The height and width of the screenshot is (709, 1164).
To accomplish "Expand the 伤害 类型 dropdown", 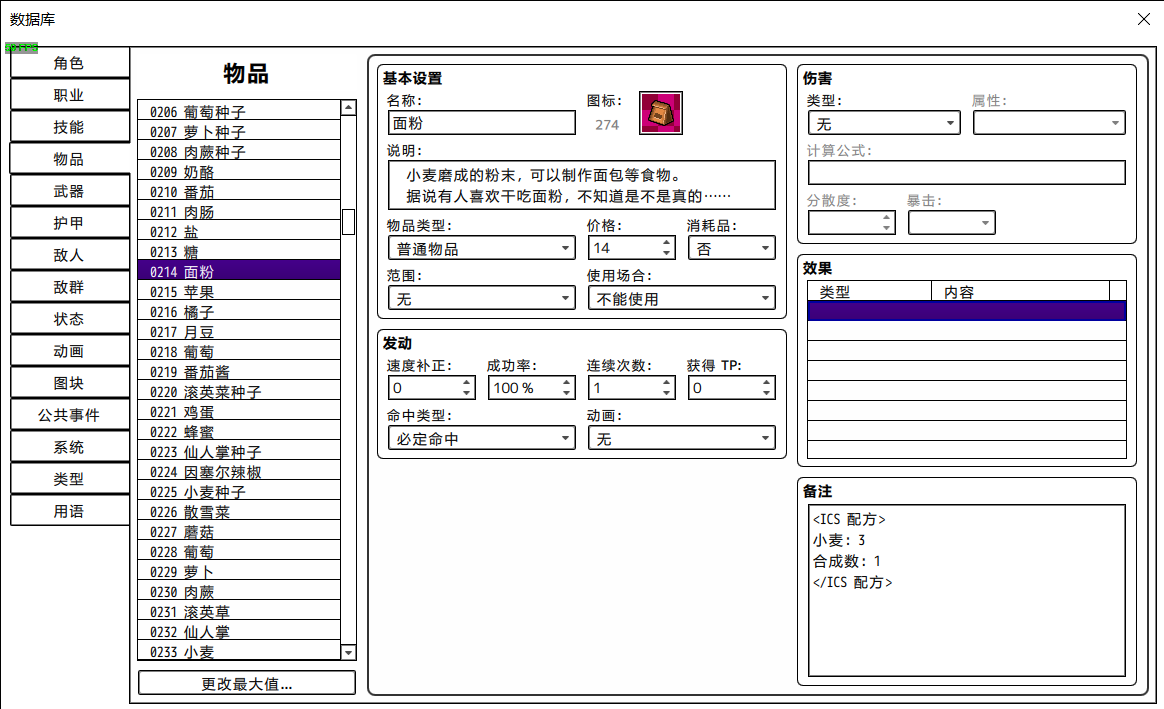I will pos(884,123).
